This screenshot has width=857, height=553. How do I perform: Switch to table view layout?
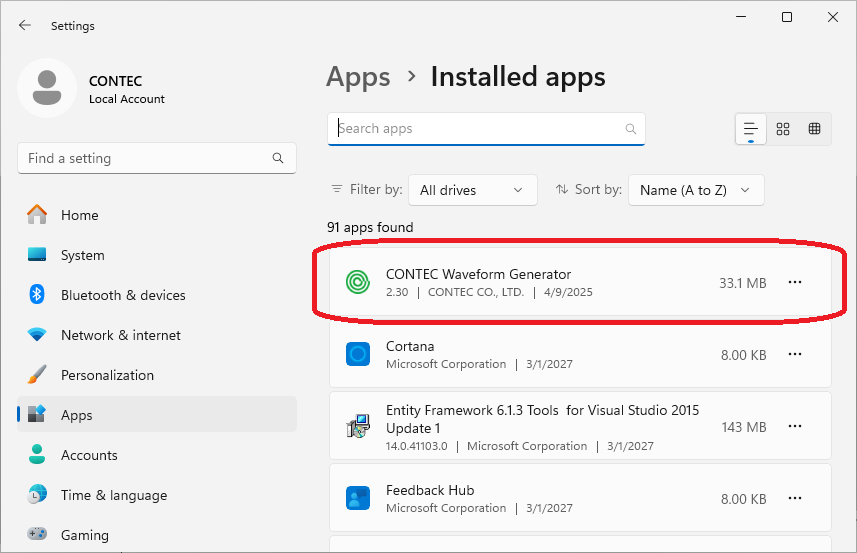click(814, 129)
